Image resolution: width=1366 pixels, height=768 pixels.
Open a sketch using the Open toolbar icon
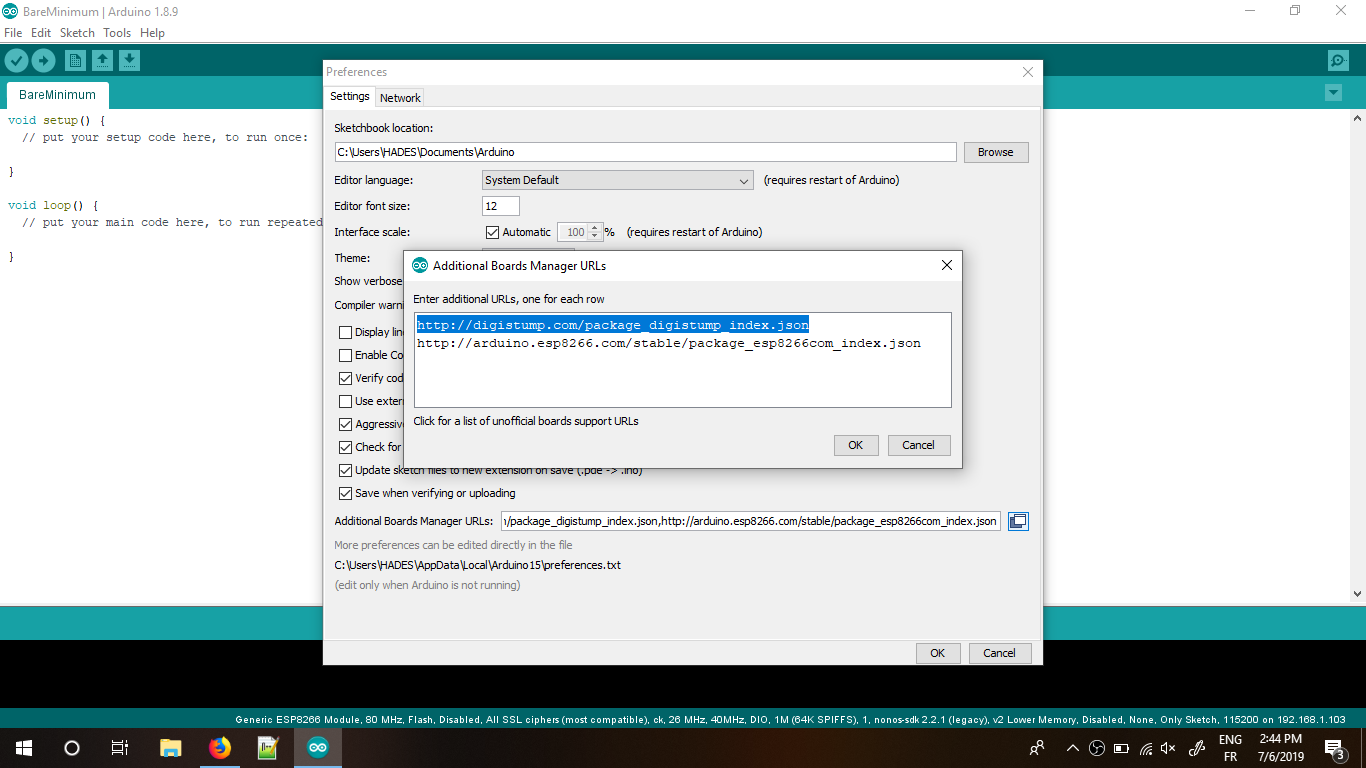tap(102, 60)
